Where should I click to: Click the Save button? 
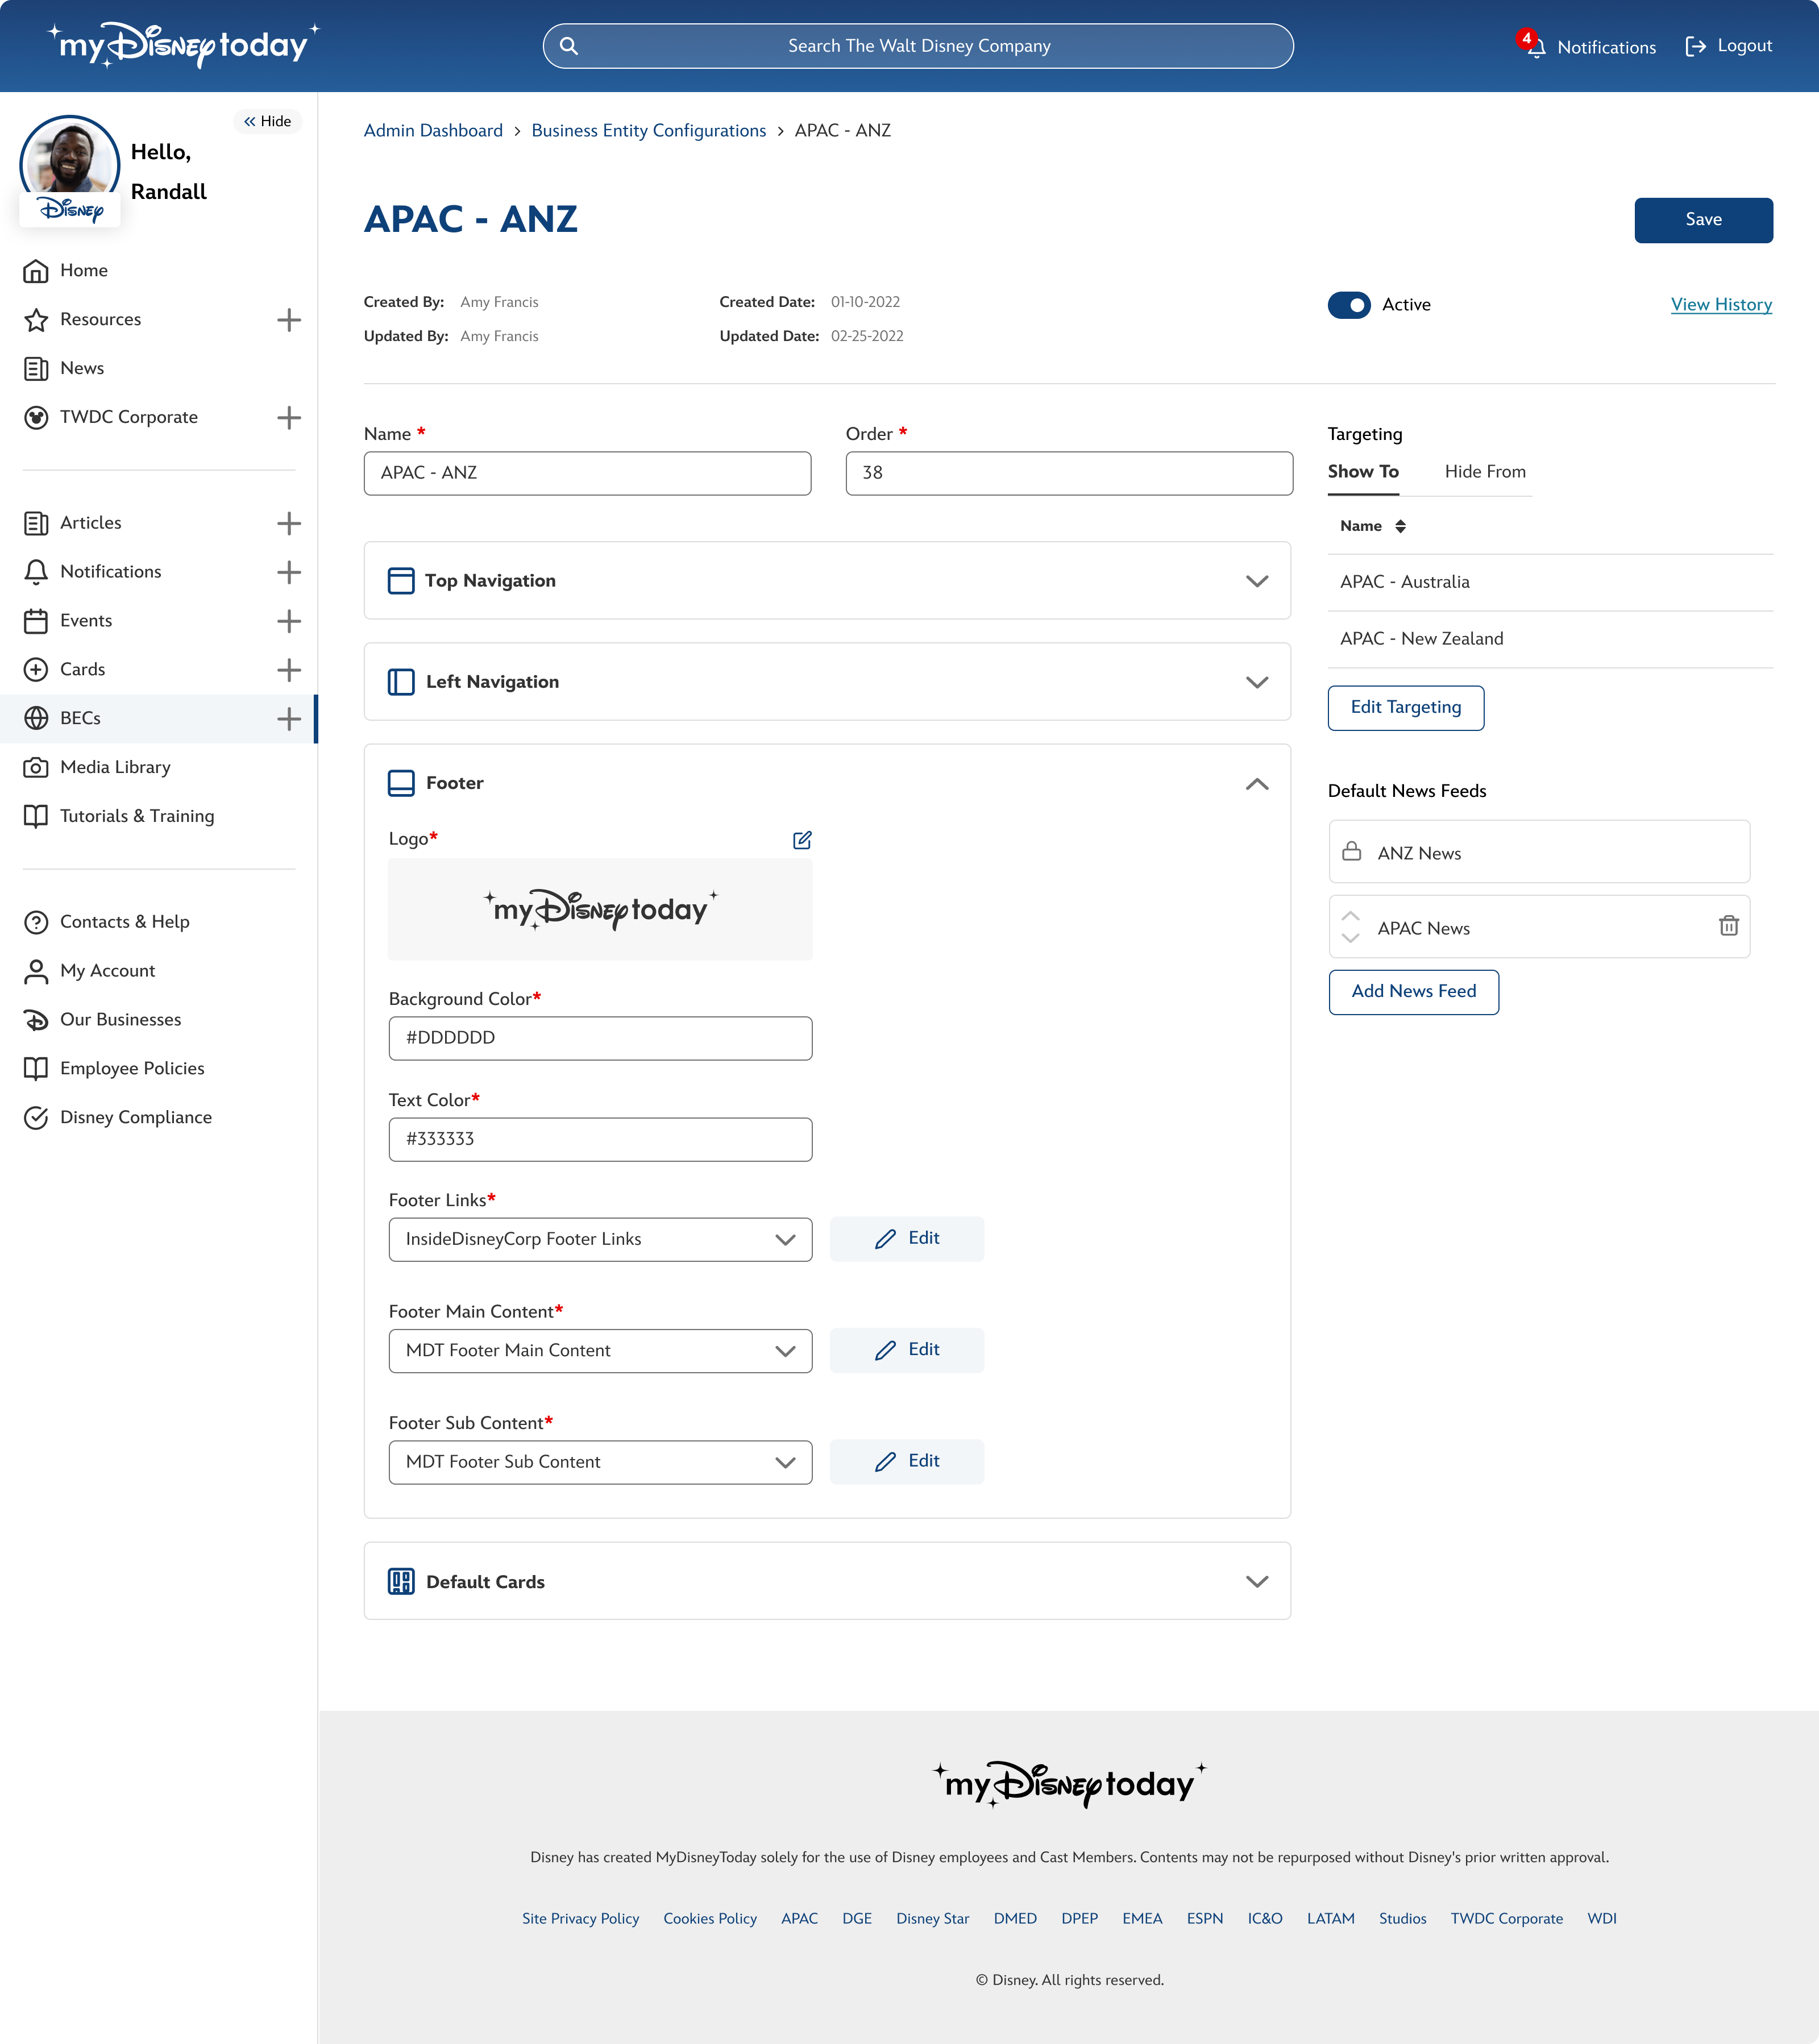(1702, 220)
